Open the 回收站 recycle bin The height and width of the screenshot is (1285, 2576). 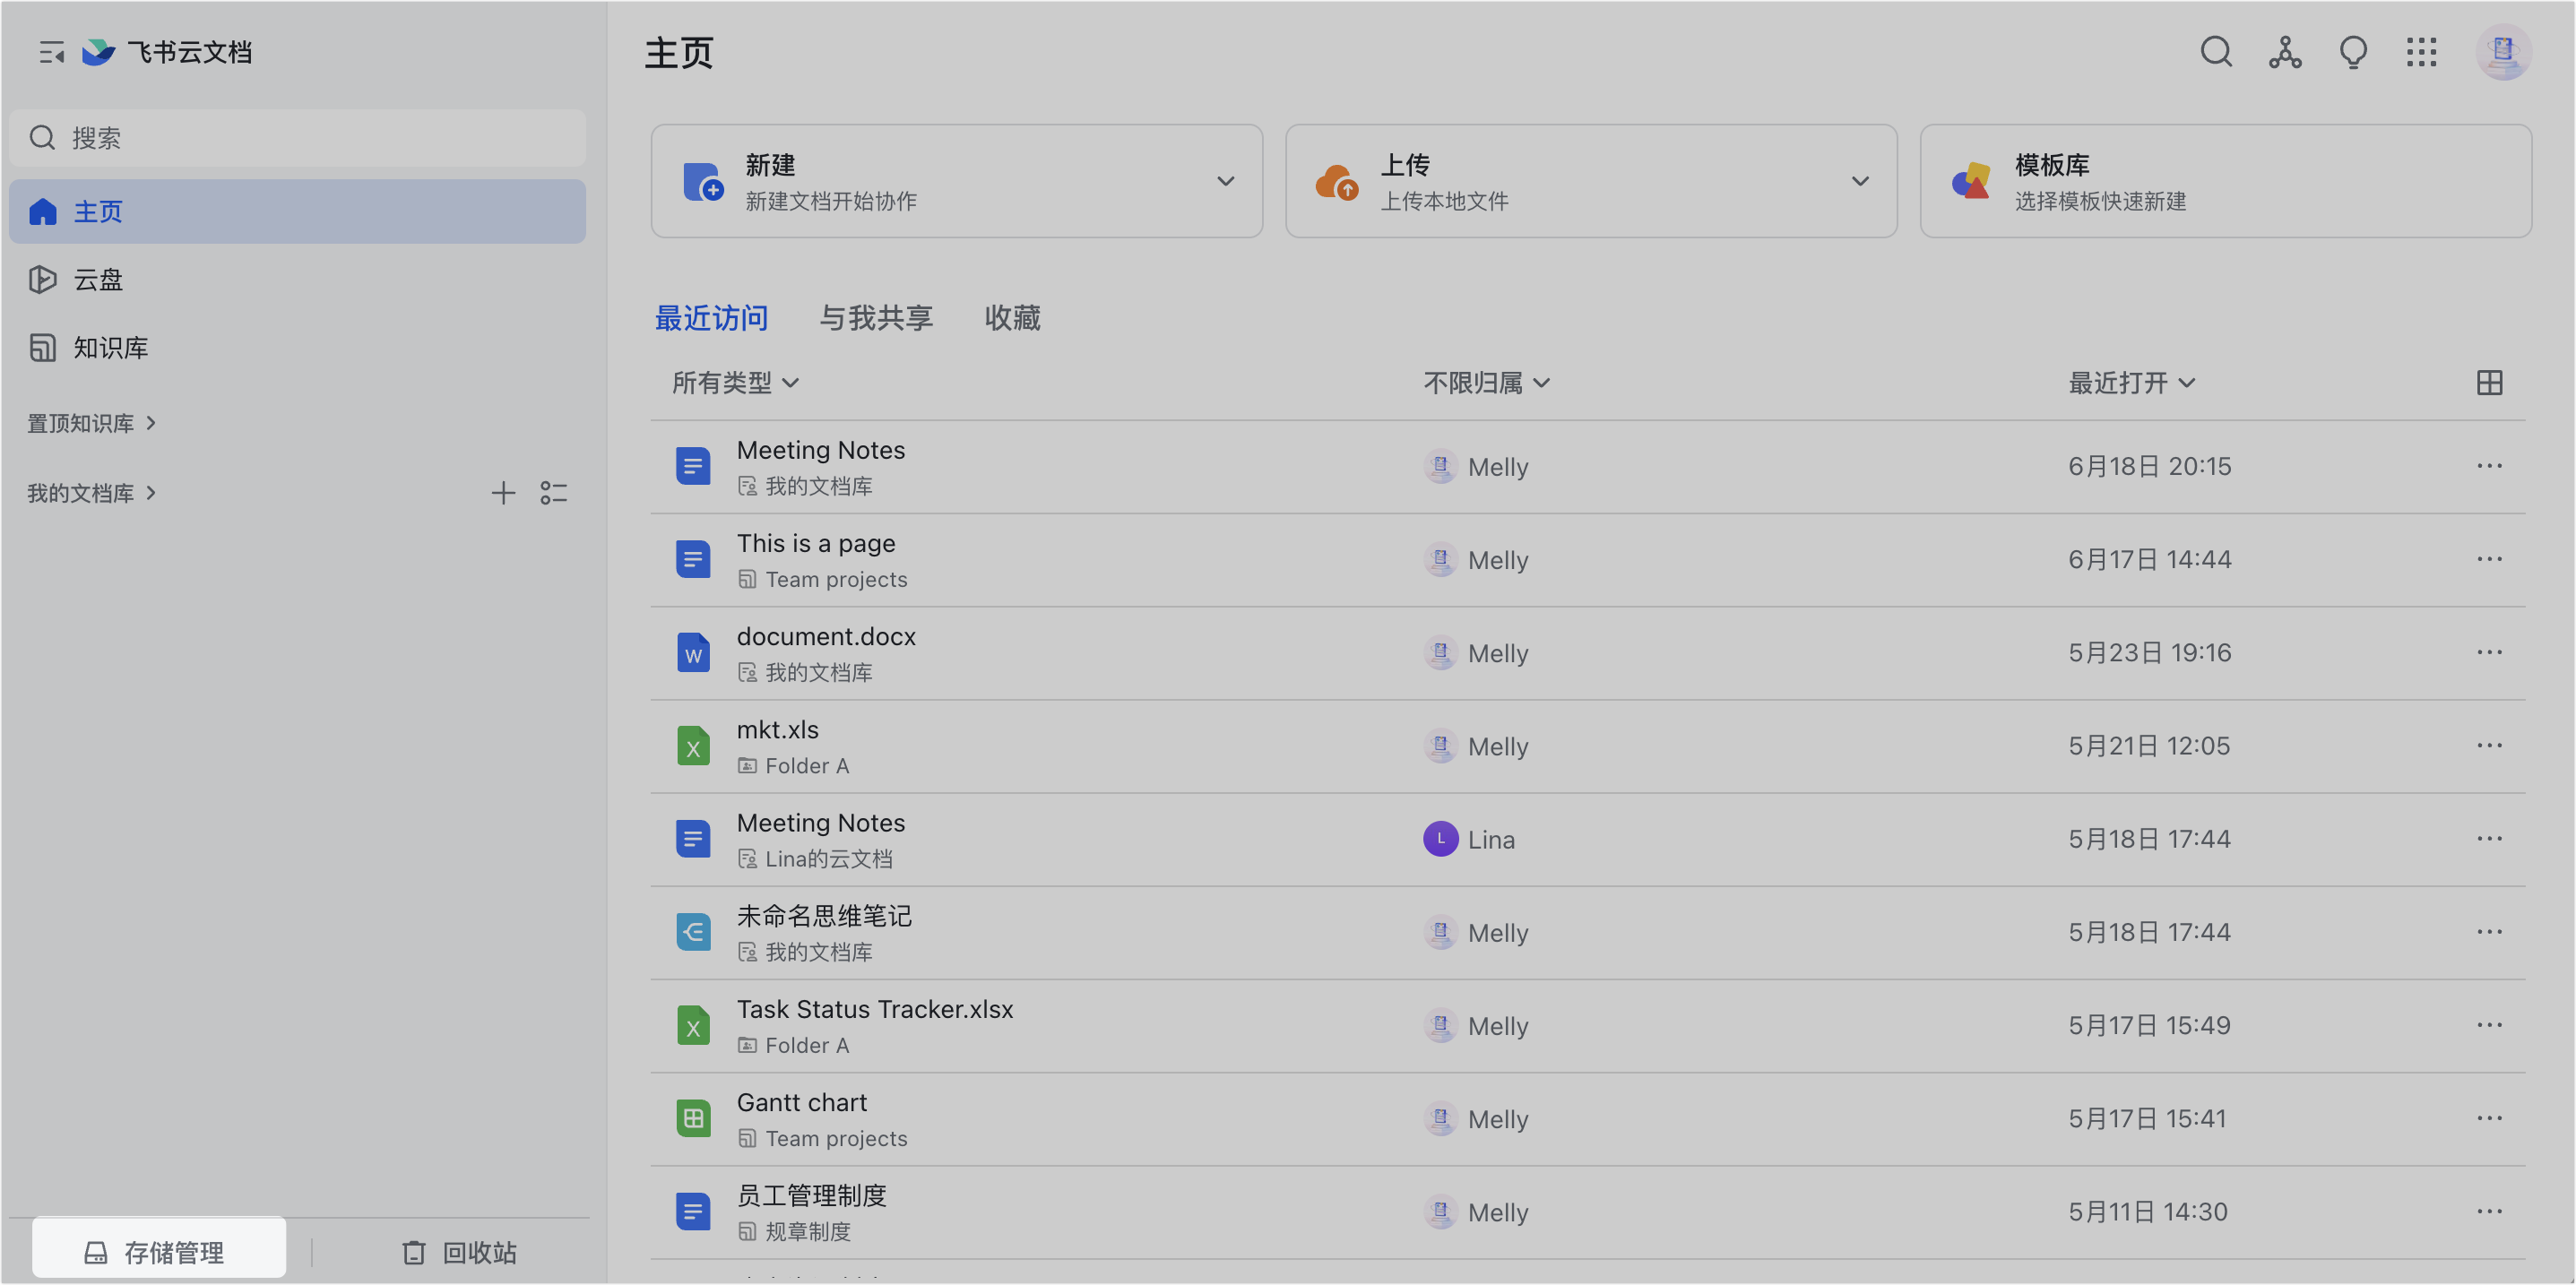460,1252
